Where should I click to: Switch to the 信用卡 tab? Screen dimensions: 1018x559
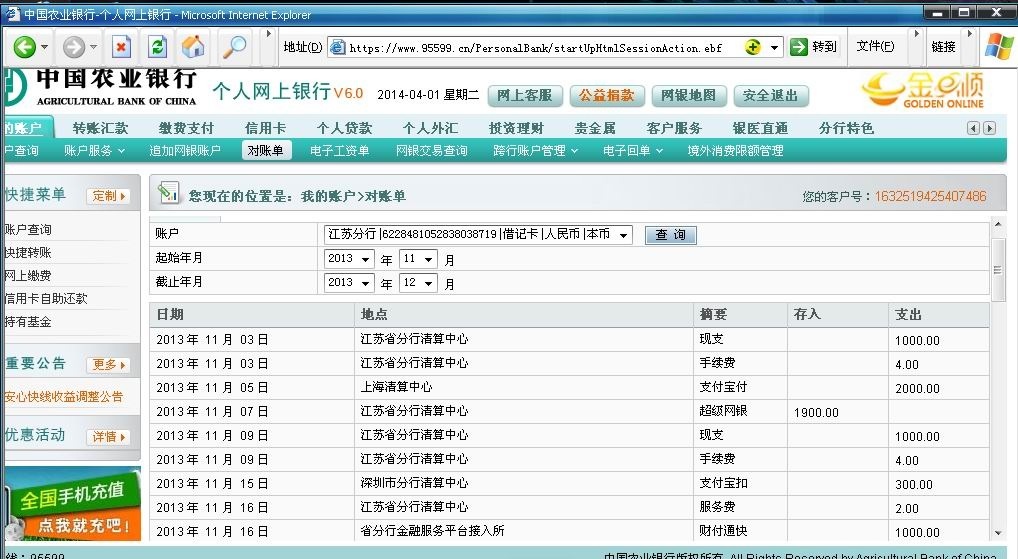pos(265,128)
